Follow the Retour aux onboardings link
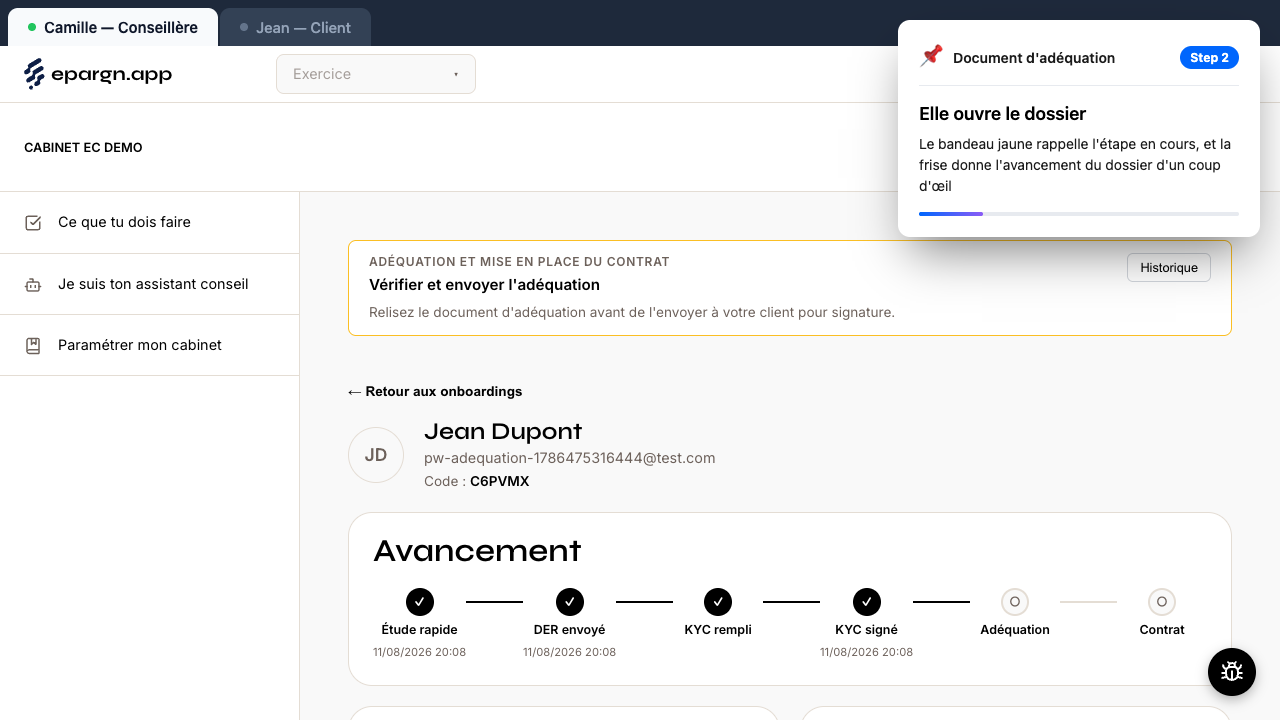 pos(435,392)
